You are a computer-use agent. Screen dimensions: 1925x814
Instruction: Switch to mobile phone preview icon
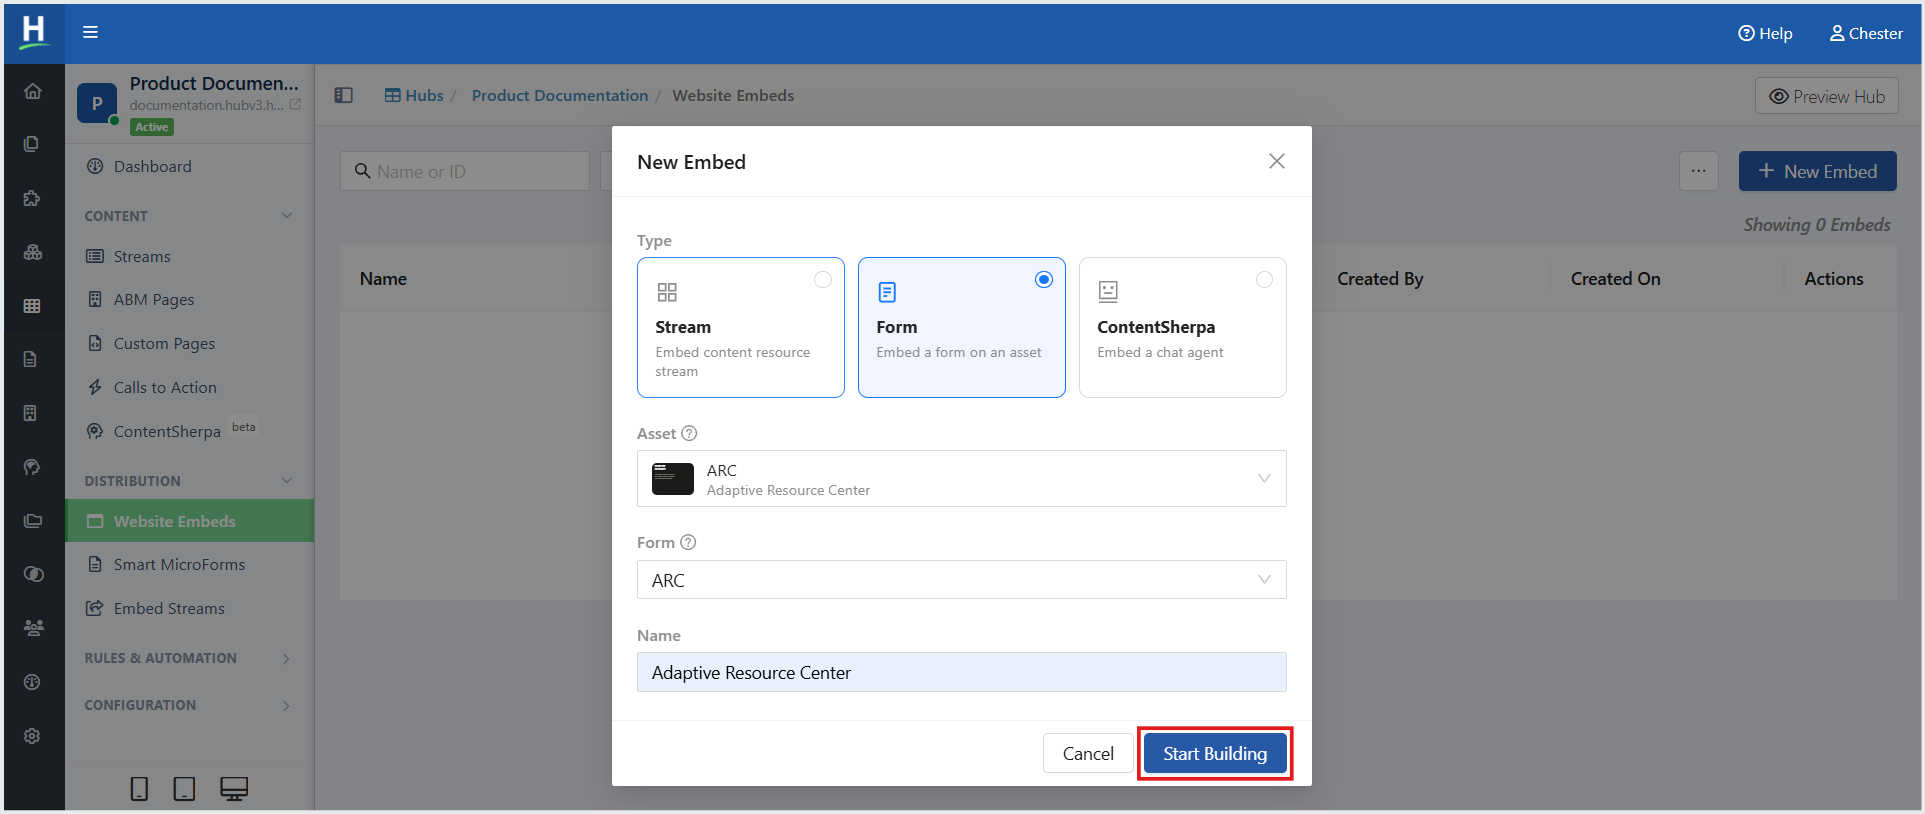[x=139, y=789]
